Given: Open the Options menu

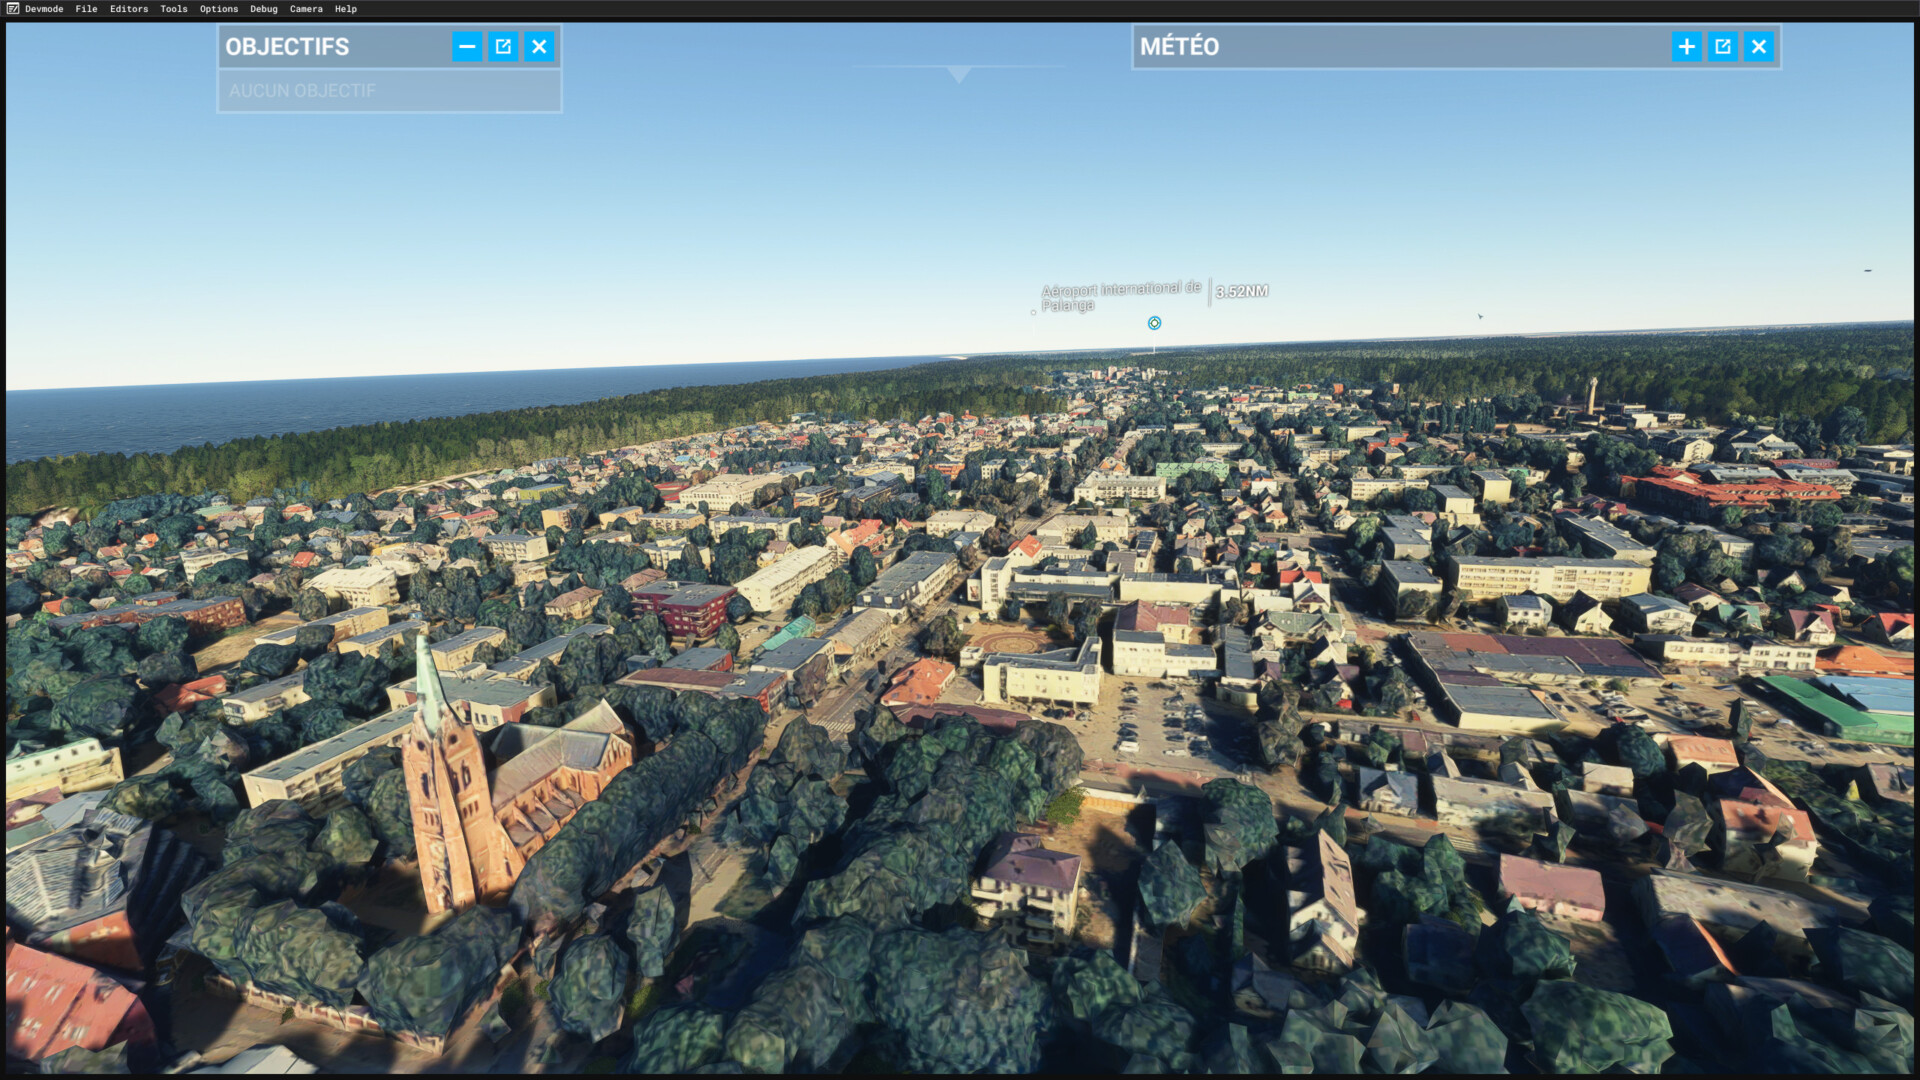Looking at the screenshot, I should pos(219,9).
